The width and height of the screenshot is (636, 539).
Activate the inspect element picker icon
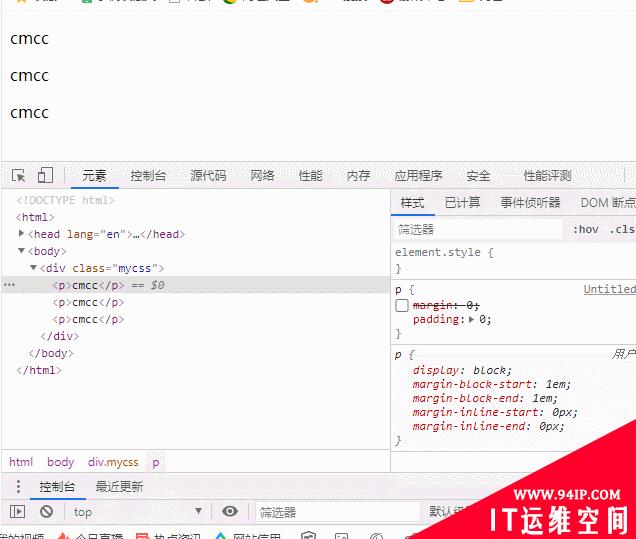click(x=19, y=176)
